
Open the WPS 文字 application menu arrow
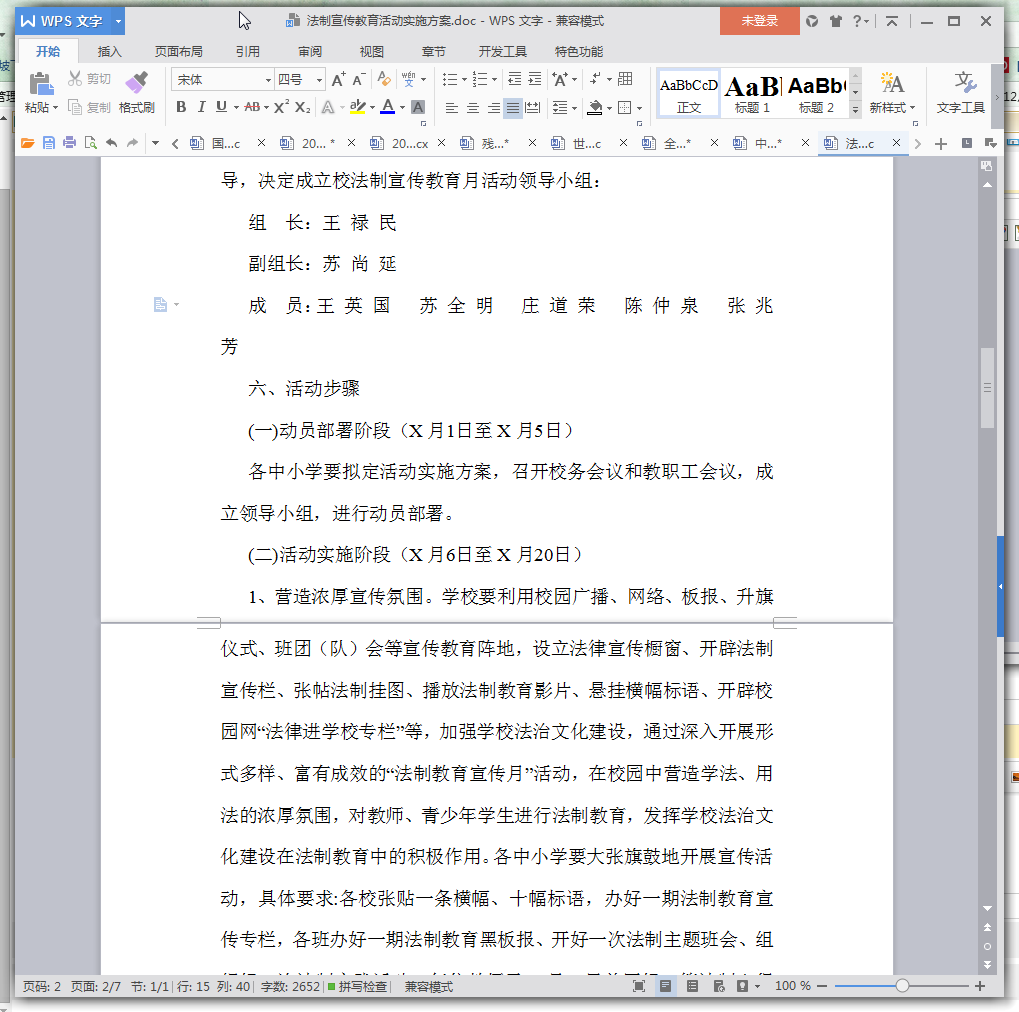(x=118, y=21)
